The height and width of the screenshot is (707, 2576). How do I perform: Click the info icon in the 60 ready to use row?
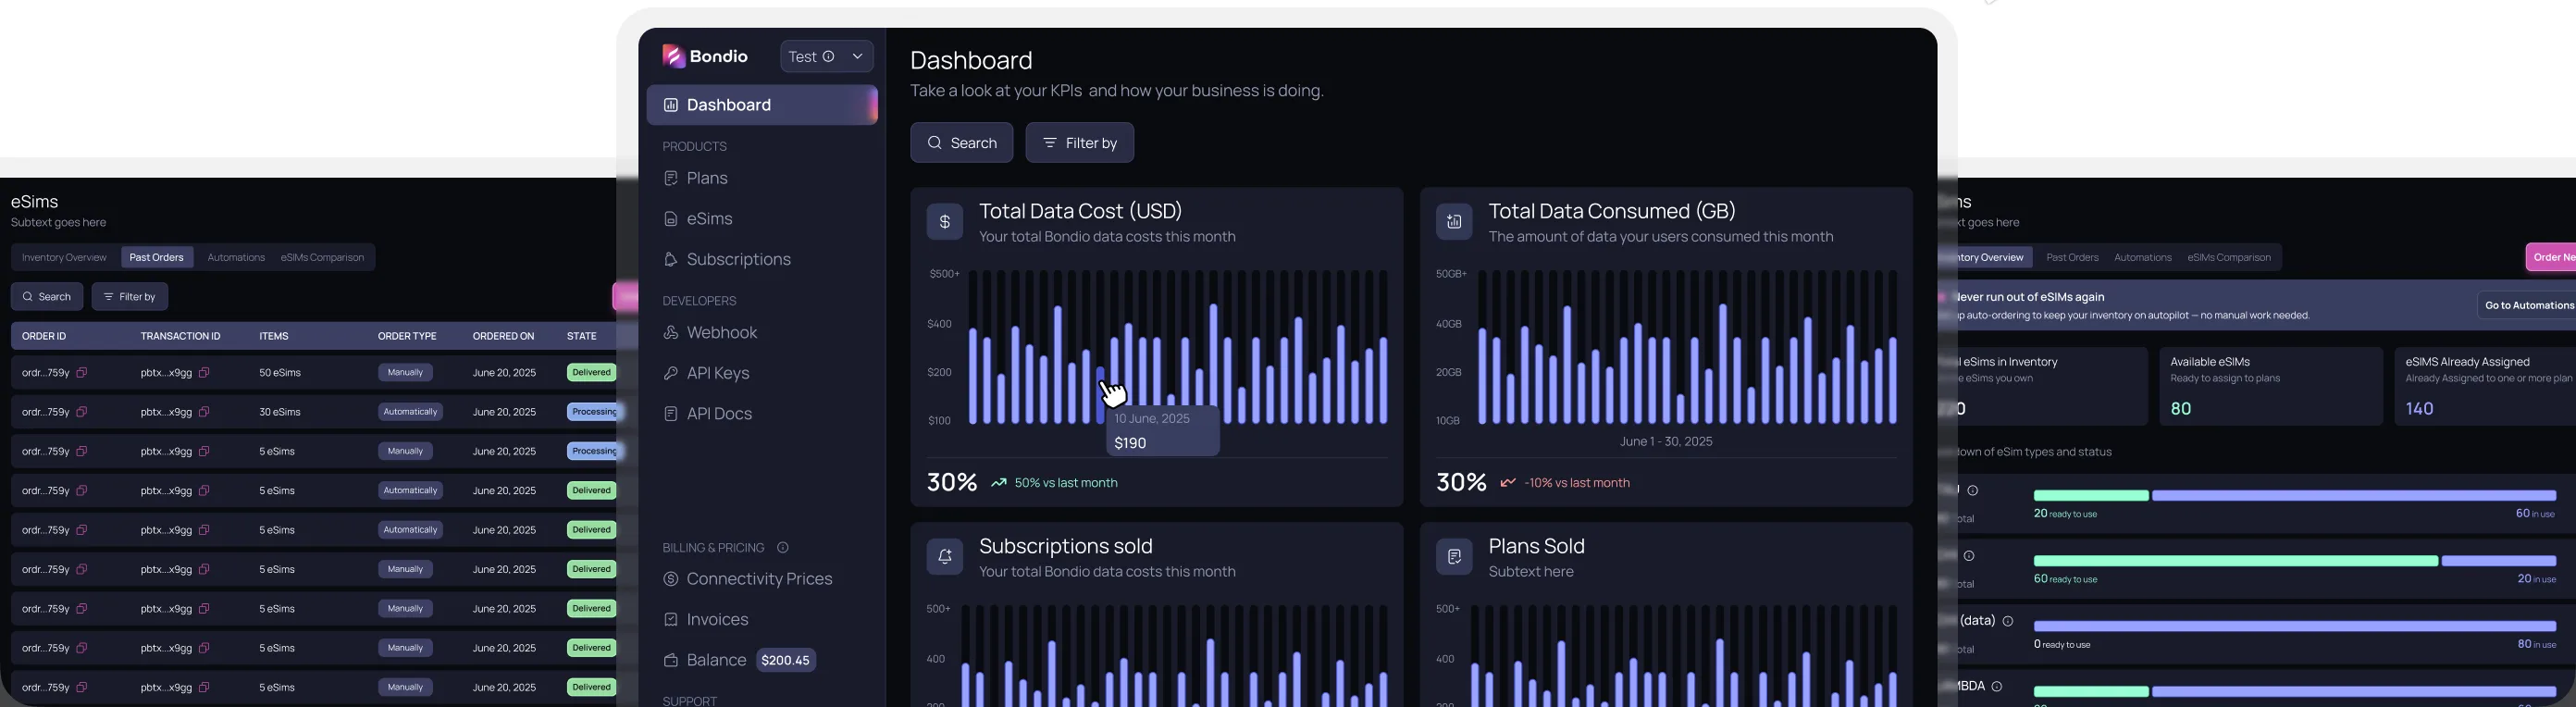click(x=1969, y=556)
